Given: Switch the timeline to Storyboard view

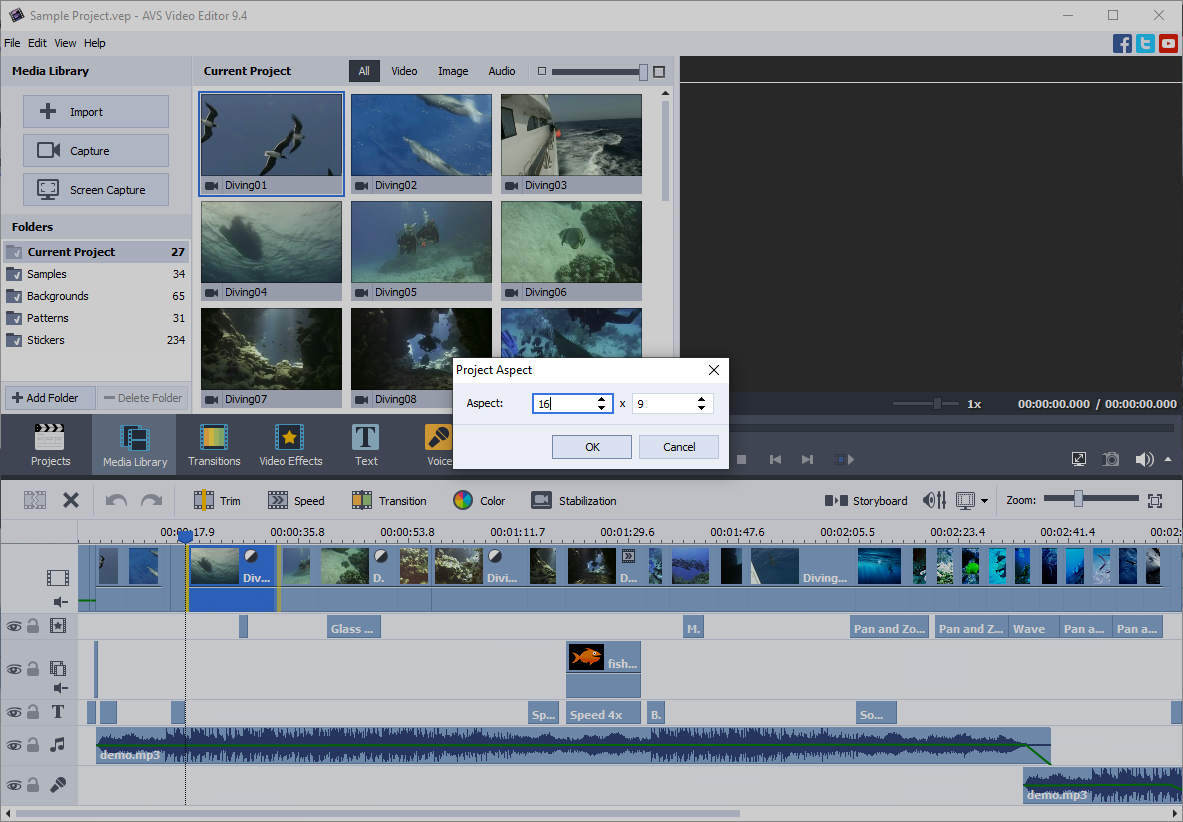Looking at the screenshot, I should pyautogui.click(x=866, y=500).
